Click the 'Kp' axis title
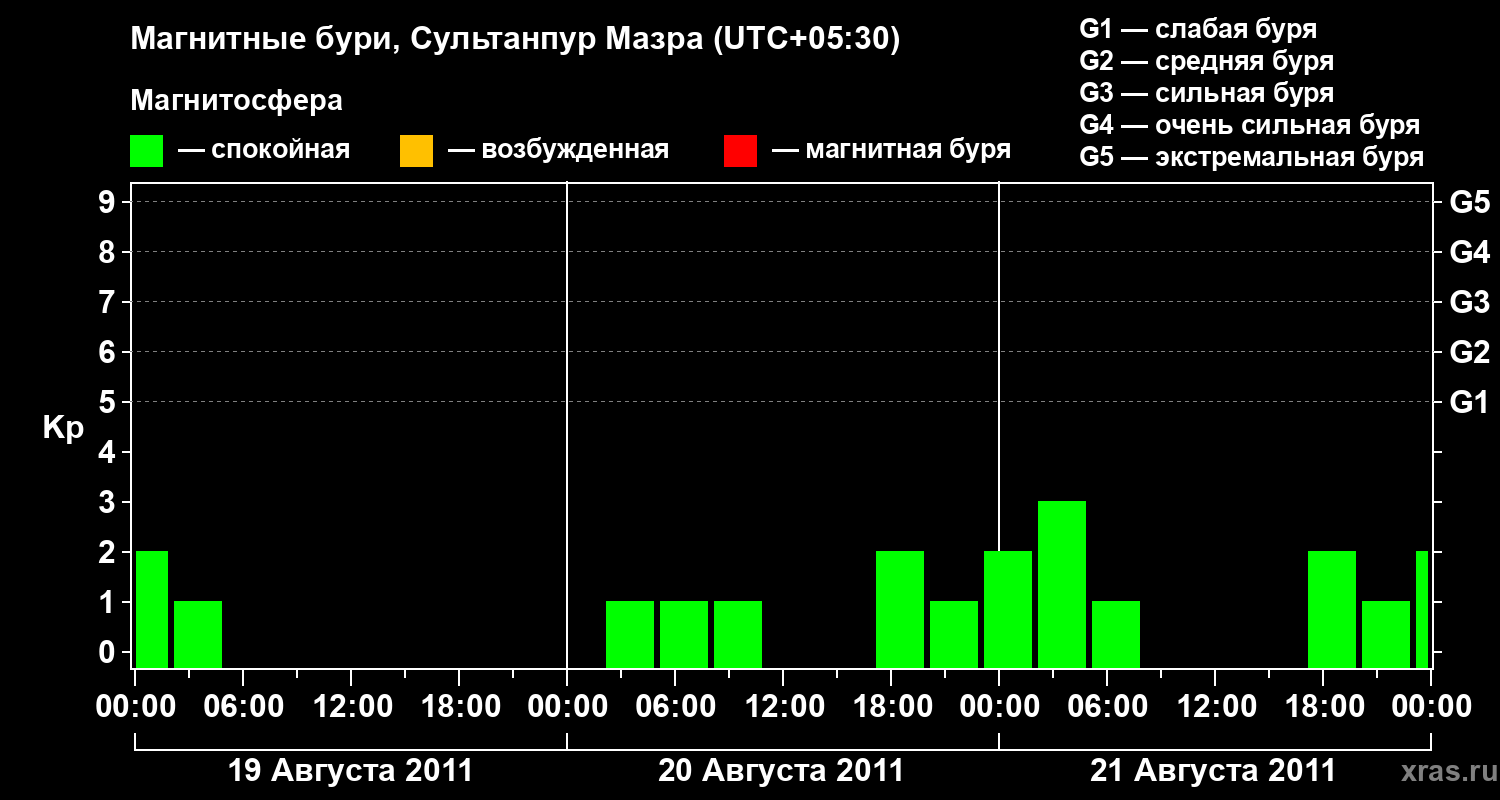The image size is (1500, 800). pos(63,428)
